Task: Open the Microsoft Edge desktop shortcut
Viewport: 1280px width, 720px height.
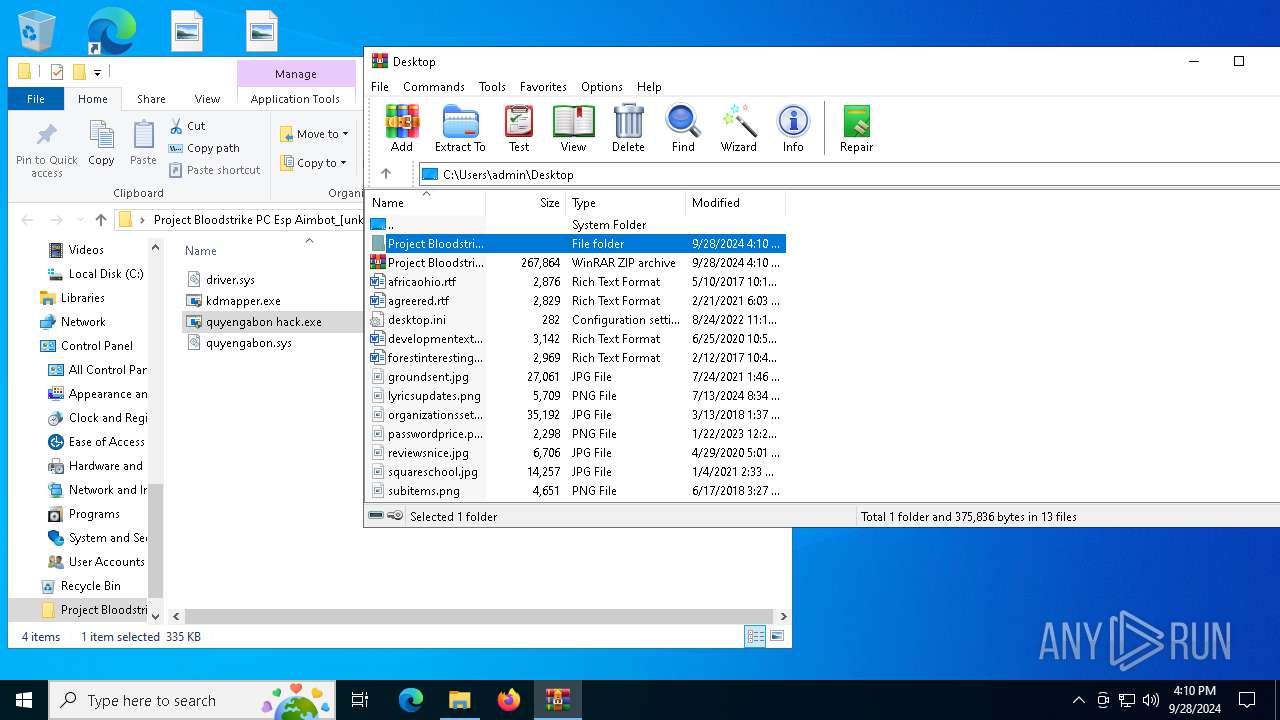Action: (111, 31)
